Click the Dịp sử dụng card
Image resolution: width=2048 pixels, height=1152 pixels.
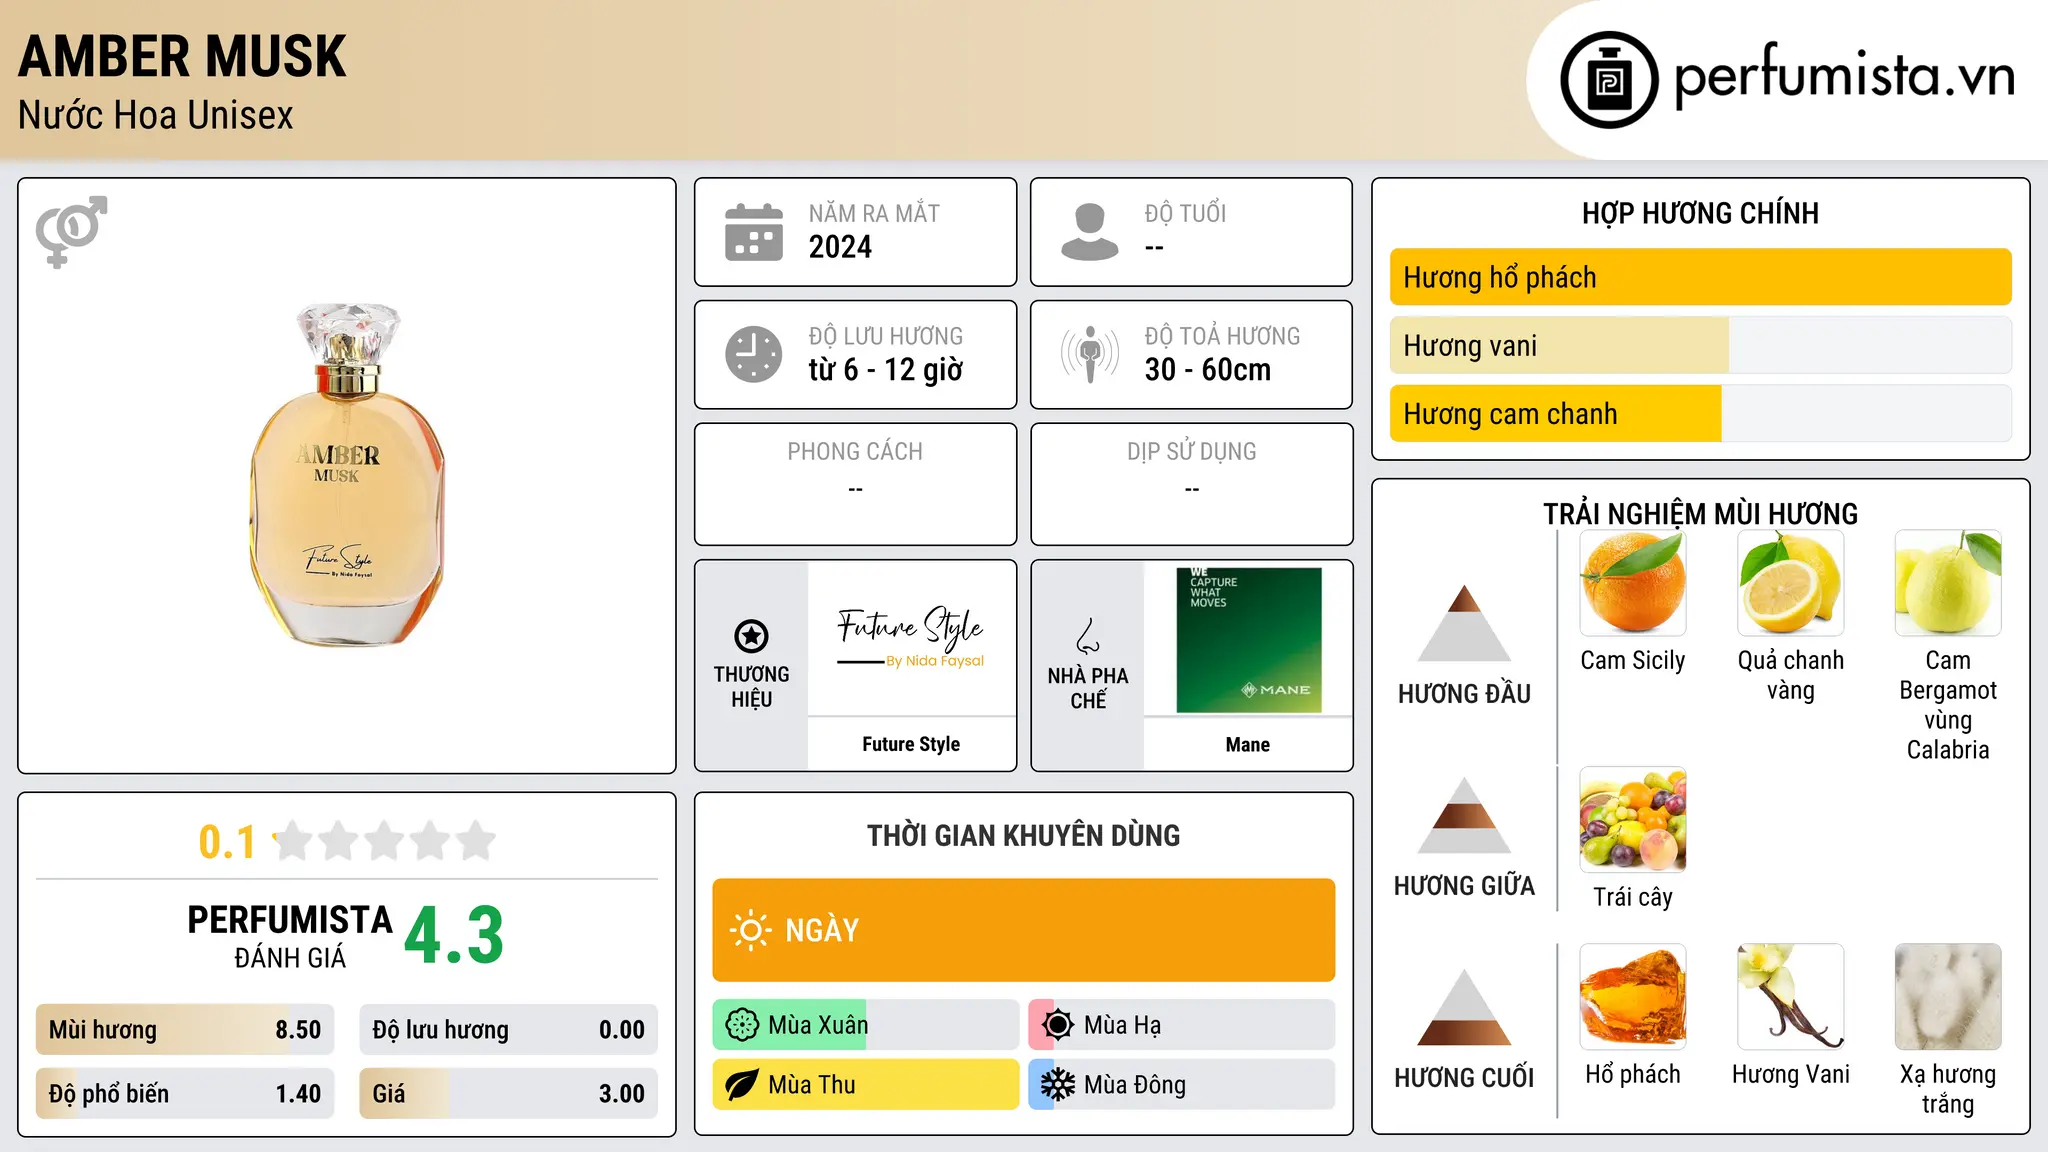[x=1191, y=484]
